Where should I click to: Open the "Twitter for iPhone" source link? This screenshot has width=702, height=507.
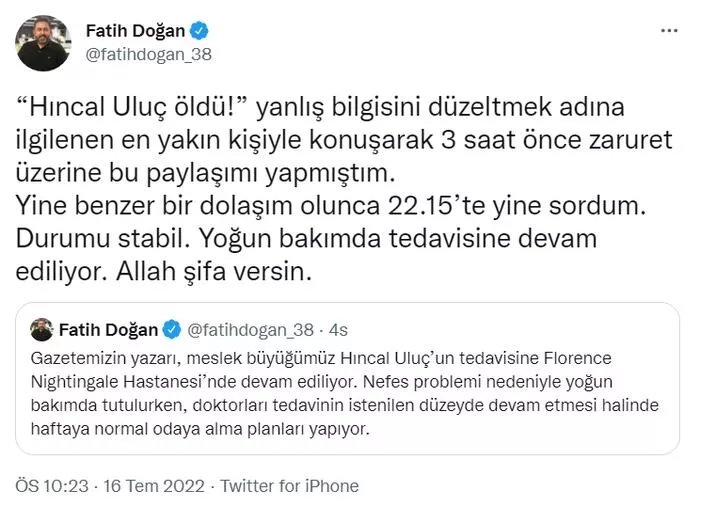pyautogui.click(x=289, y=485)
